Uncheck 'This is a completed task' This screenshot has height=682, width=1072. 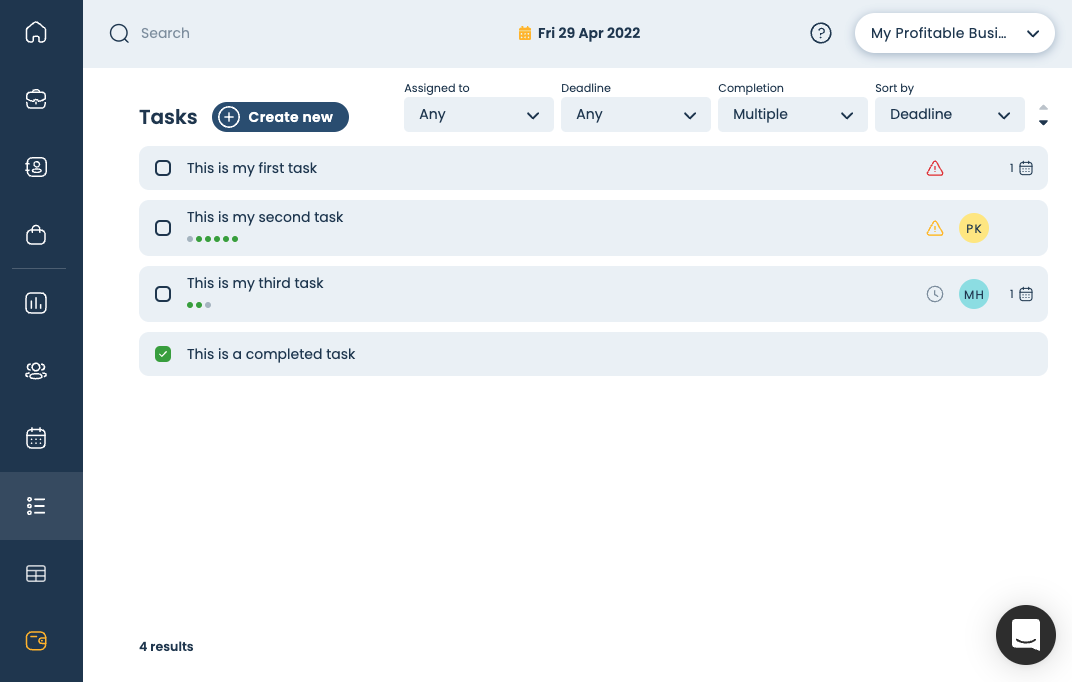tap(163, 354)
